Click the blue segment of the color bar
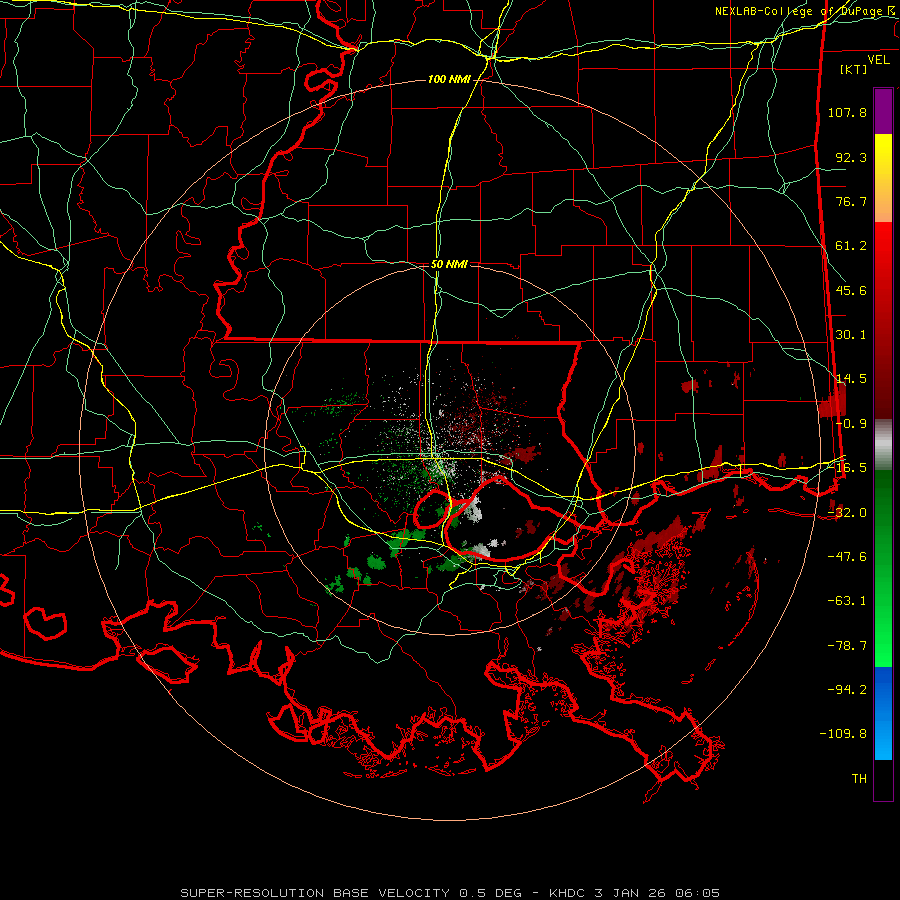This screenshot has width=900, height=900. click(x=883, y=713)
